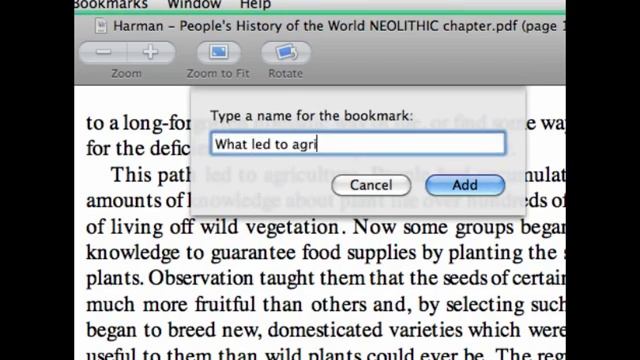Open the Help menu

[x=256, y=4]
